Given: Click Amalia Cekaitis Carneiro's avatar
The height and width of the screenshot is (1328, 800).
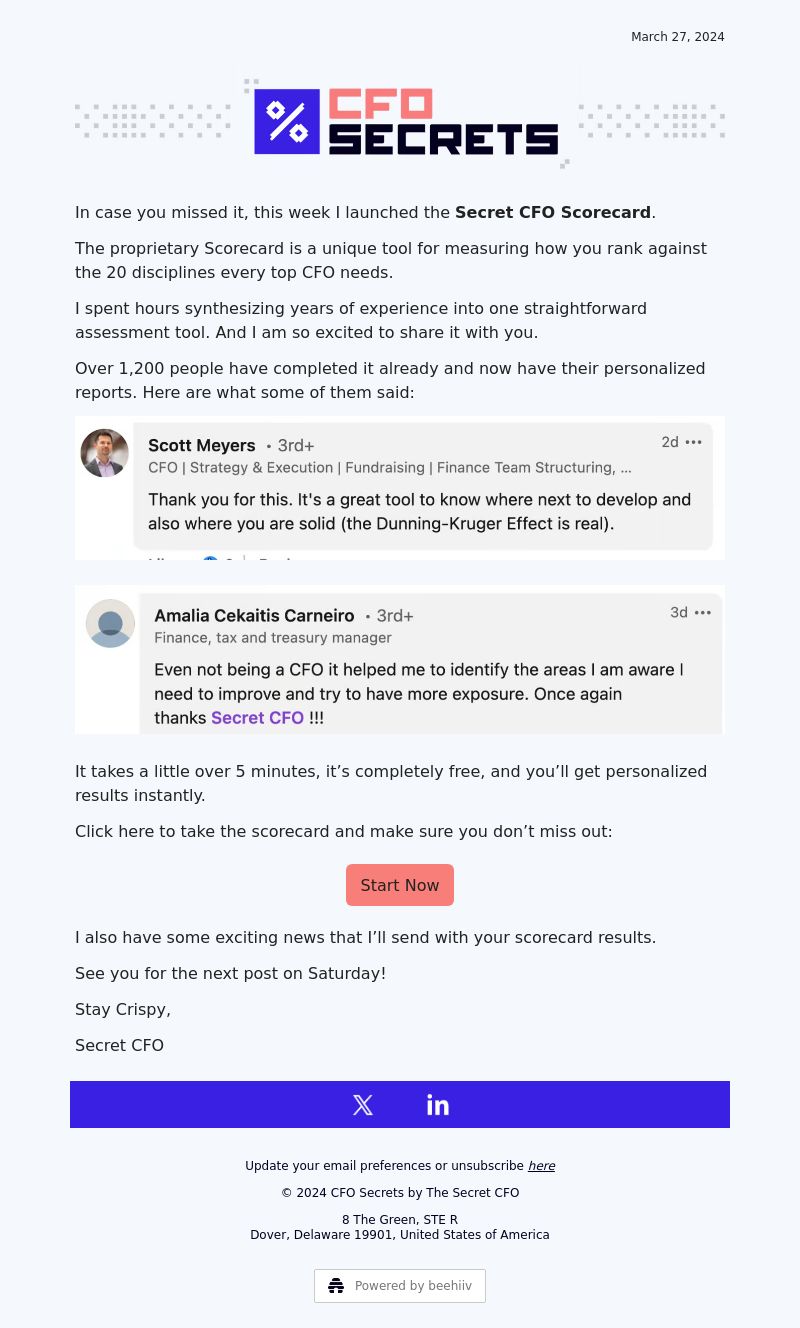Looking at the screenshot, I should (x=110, y=624).
